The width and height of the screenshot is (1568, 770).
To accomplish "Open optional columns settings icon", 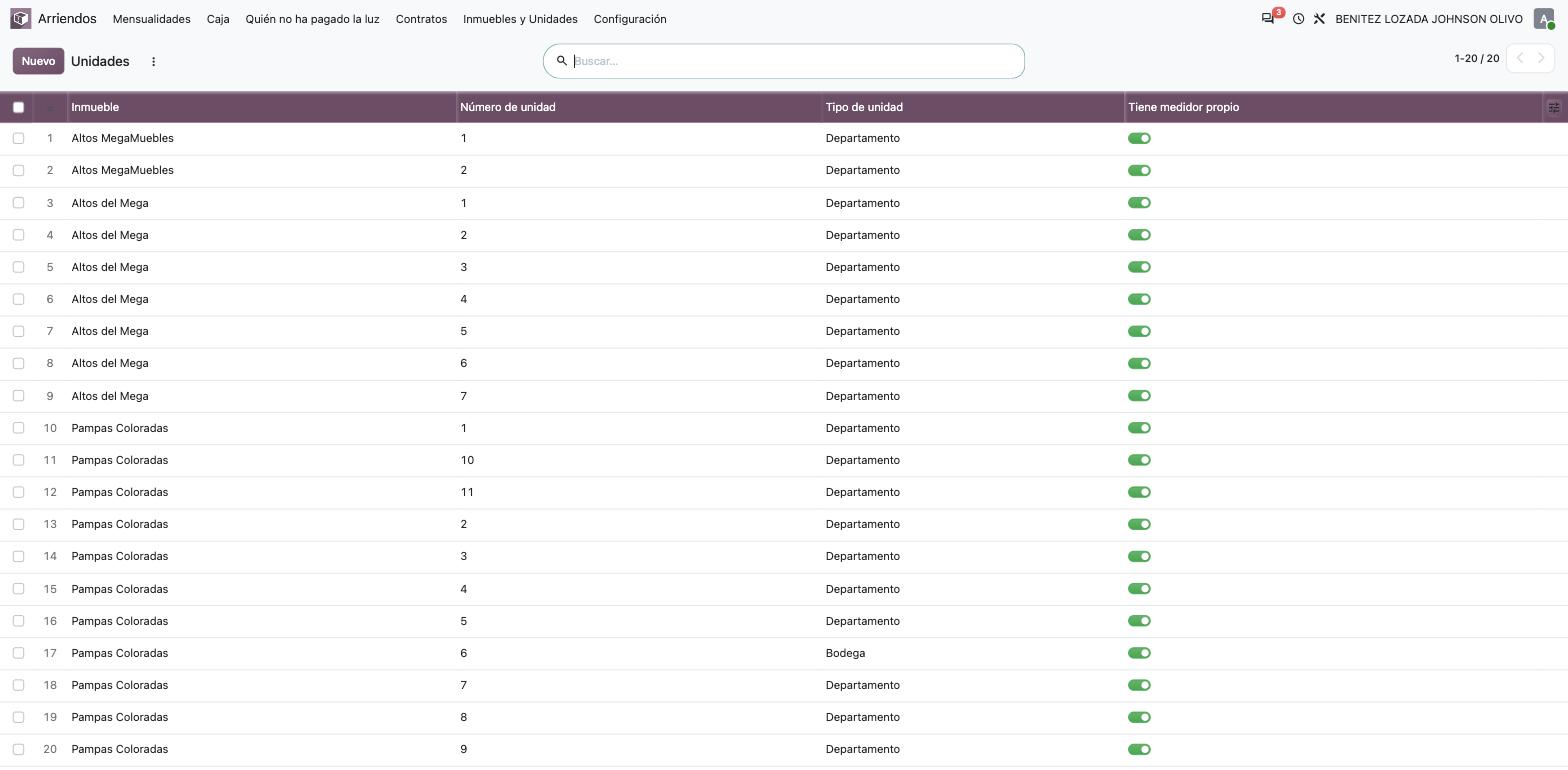I will coord(1554,107).
